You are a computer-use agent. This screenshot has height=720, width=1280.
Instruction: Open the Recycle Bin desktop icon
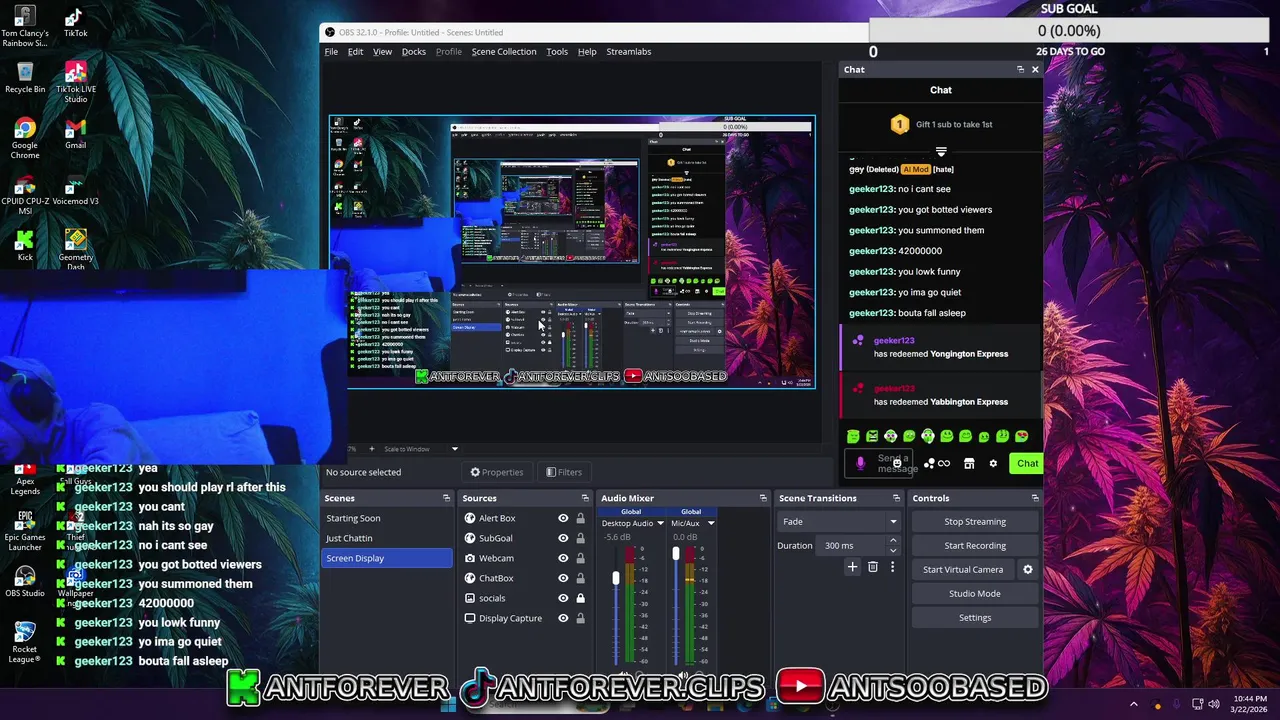point(25,77)
